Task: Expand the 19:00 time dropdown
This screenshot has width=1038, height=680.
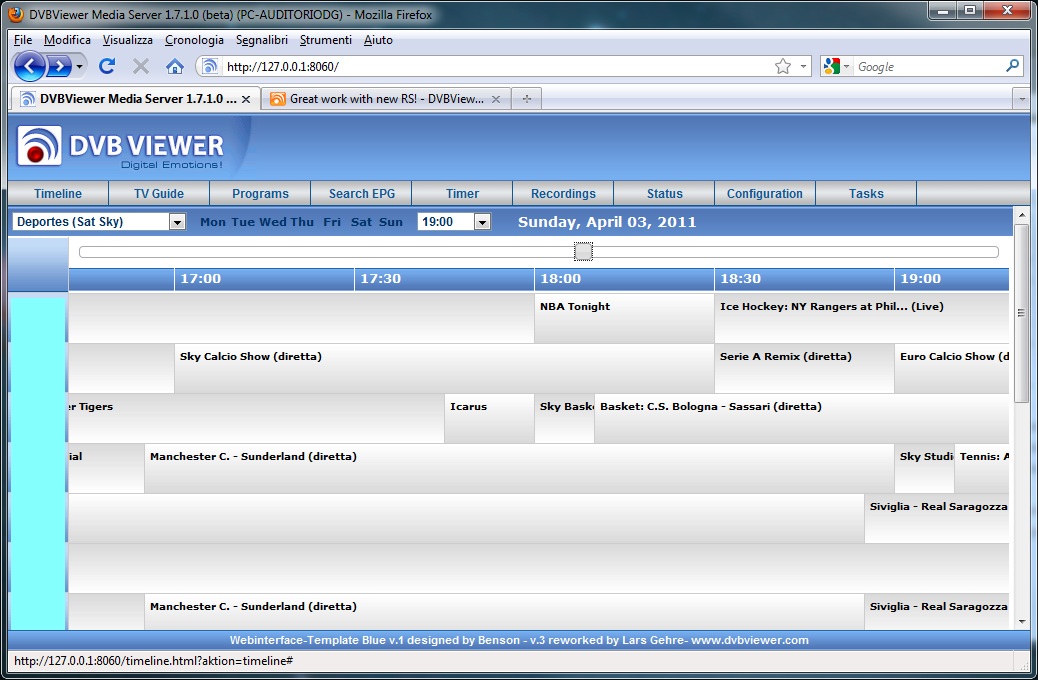Action: tap(483, 222)
